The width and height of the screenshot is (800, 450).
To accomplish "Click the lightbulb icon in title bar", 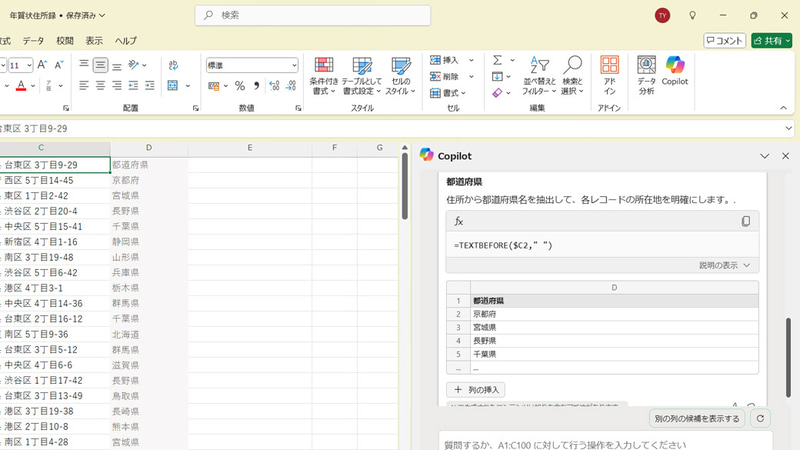I will click(x=692, y=15).
